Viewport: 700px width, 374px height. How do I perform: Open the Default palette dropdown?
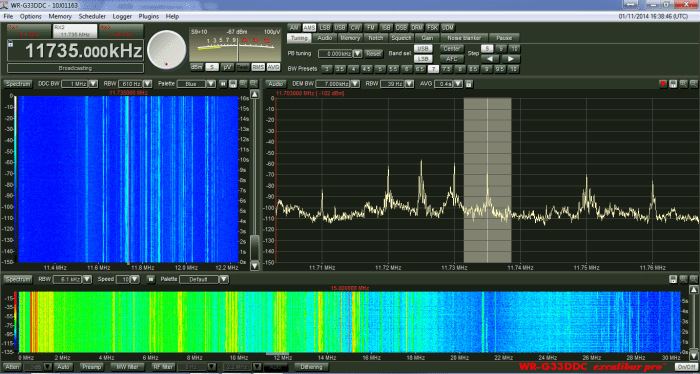click(x=224, y=279)
